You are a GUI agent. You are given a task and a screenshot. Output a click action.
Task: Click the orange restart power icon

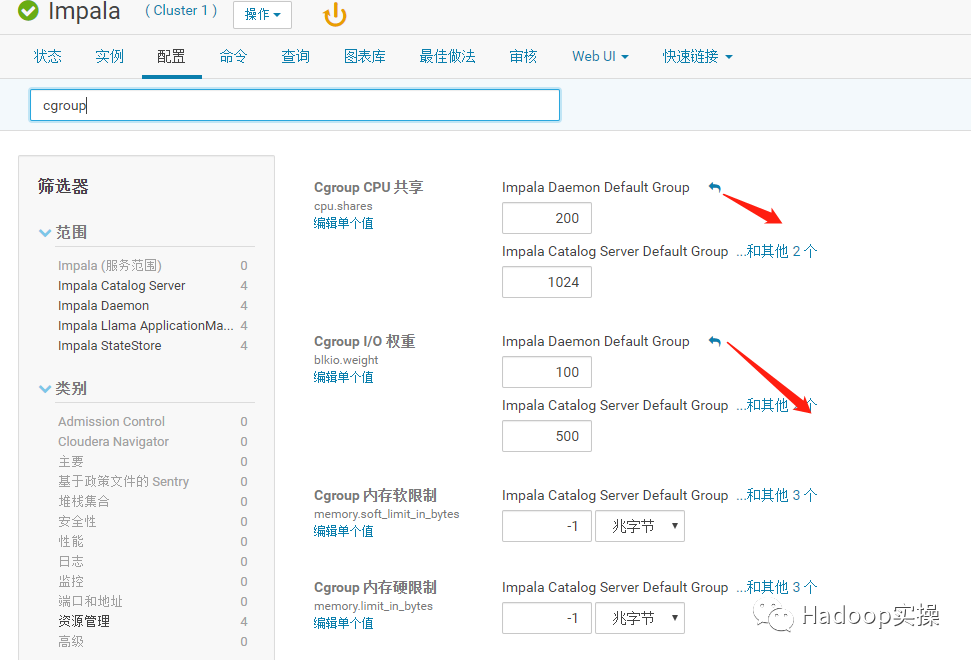(335, 15)
